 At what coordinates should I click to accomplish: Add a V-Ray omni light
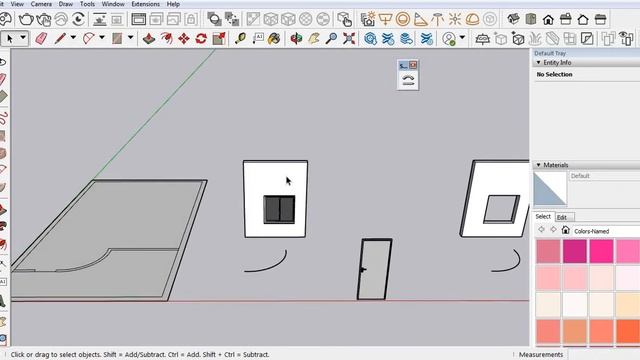point(455,19)
